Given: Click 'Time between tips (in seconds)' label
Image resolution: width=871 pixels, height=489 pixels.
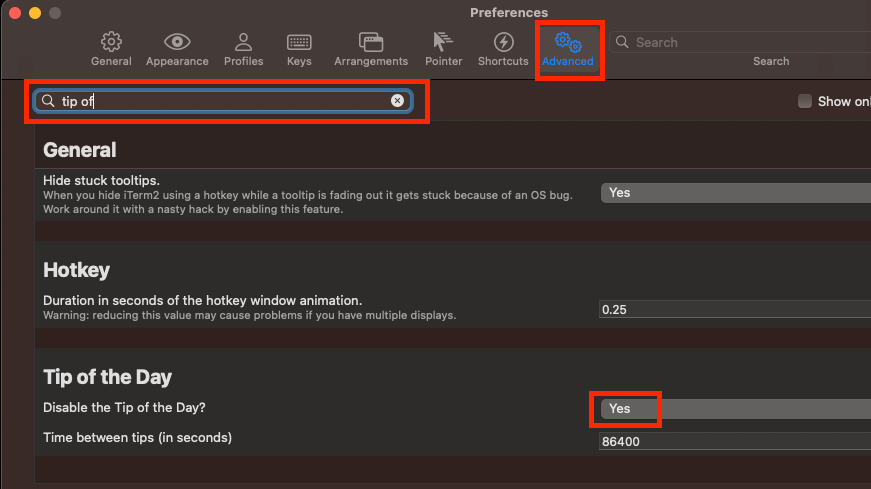Looking at the screenshot, I should [137, 437].
